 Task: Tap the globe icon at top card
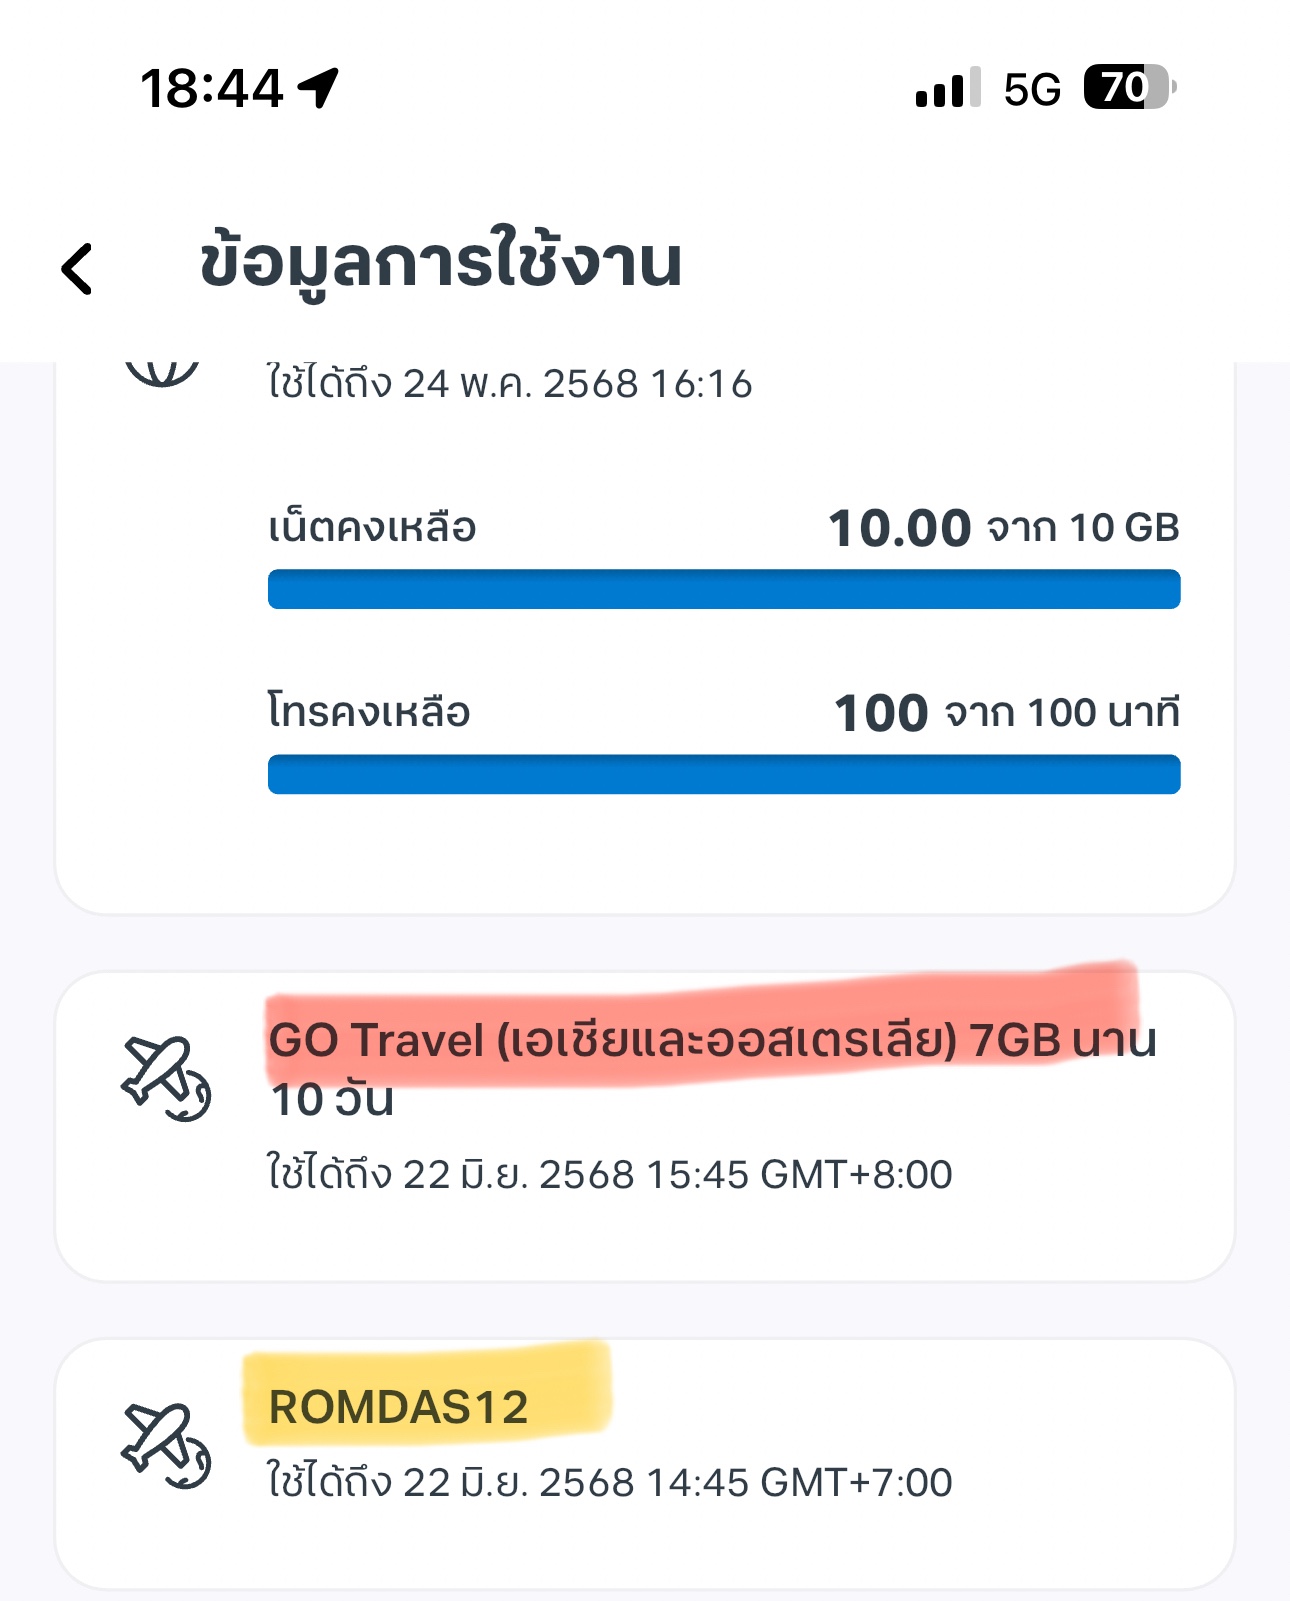point(162,374)
